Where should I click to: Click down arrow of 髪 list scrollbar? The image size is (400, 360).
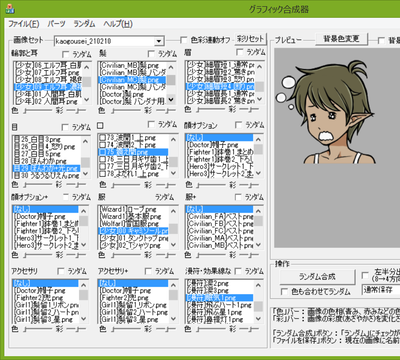171,99
